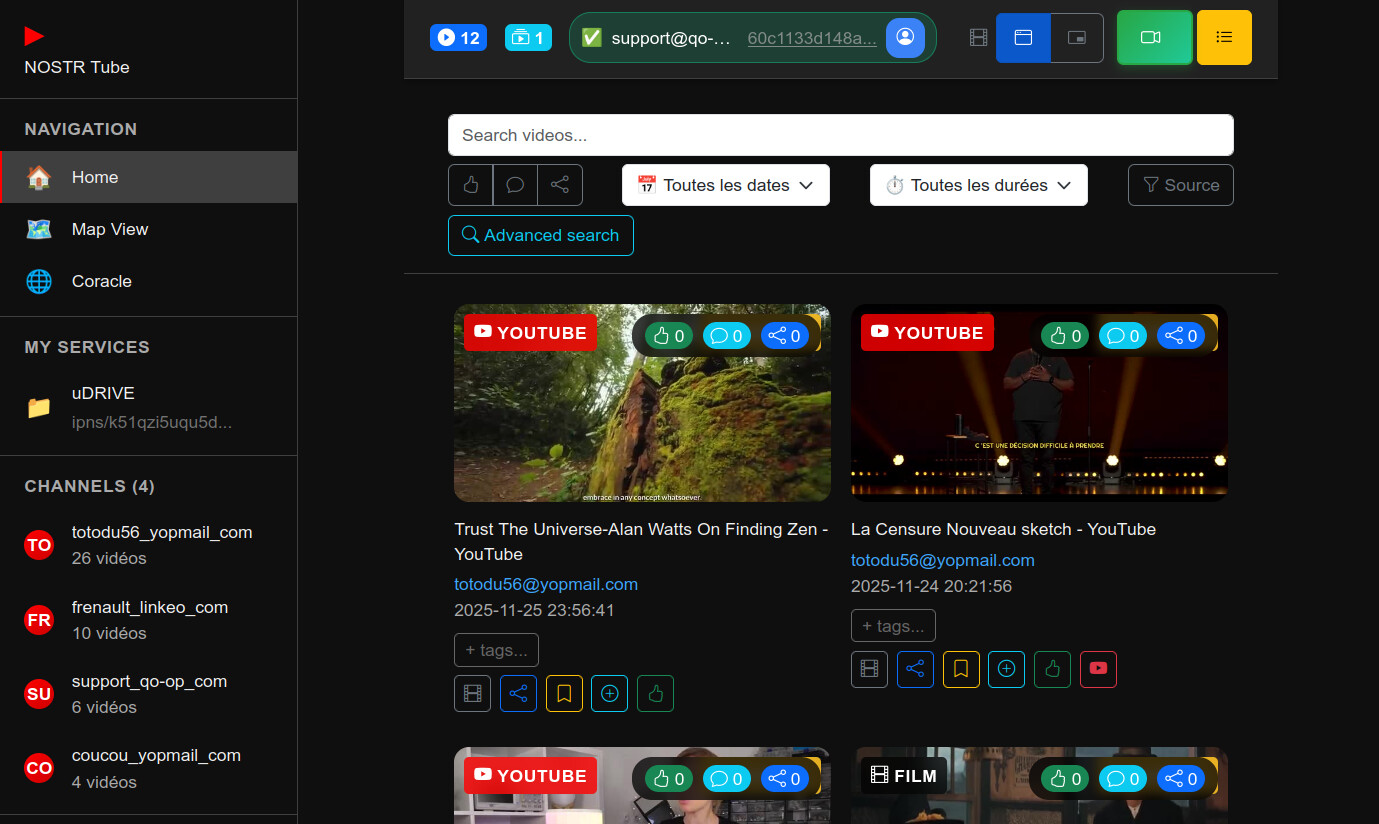Open the La Censure video on YouTube
This screenshot has width=1379, height=824.
(1098, 669)
